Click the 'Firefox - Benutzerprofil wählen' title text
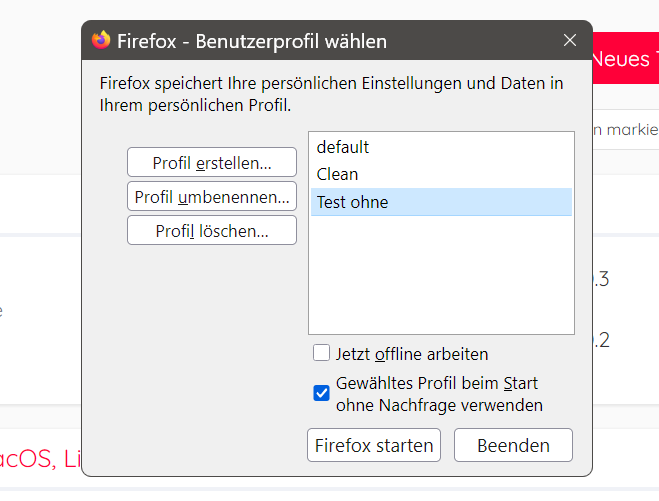This screenshot has height=501, width=659. click(x=252, y=41)
